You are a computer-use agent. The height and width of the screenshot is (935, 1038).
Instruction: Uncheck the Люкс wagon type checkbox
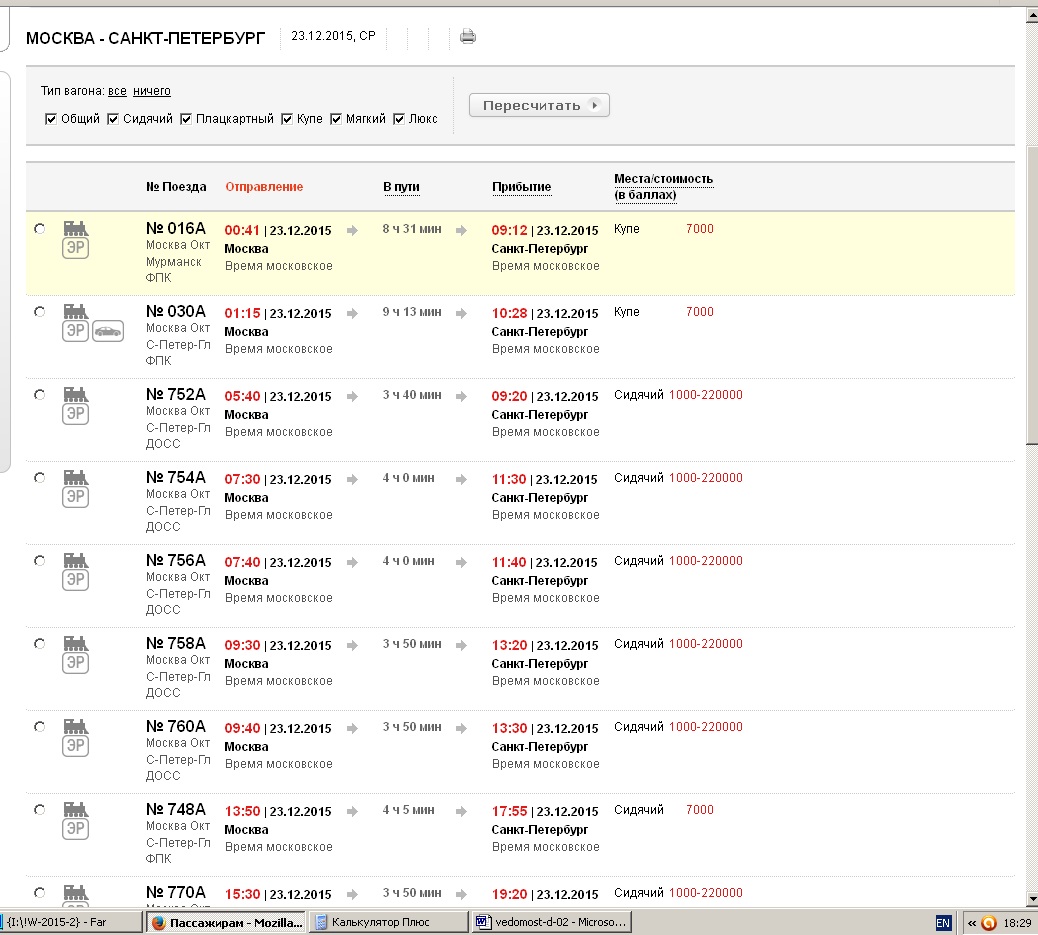400,119
